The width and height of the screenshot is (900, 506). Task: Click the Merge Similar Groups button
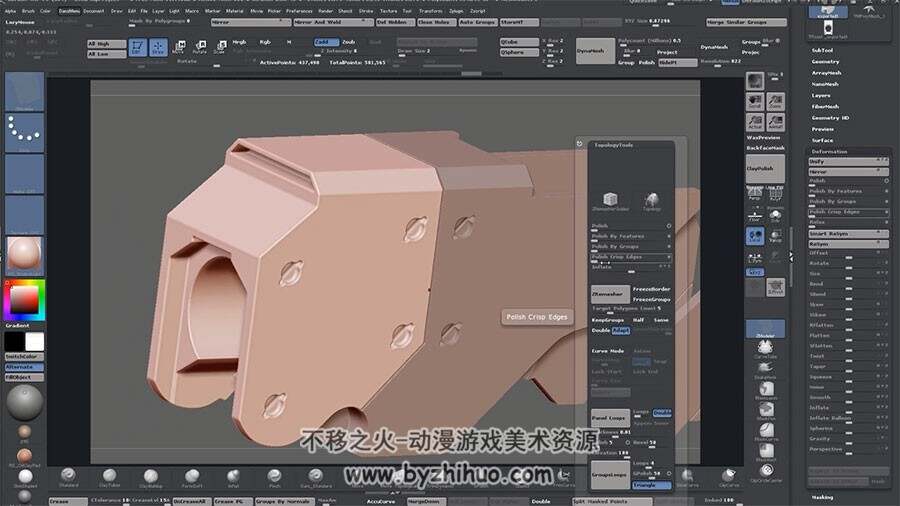tap(746, 22)
